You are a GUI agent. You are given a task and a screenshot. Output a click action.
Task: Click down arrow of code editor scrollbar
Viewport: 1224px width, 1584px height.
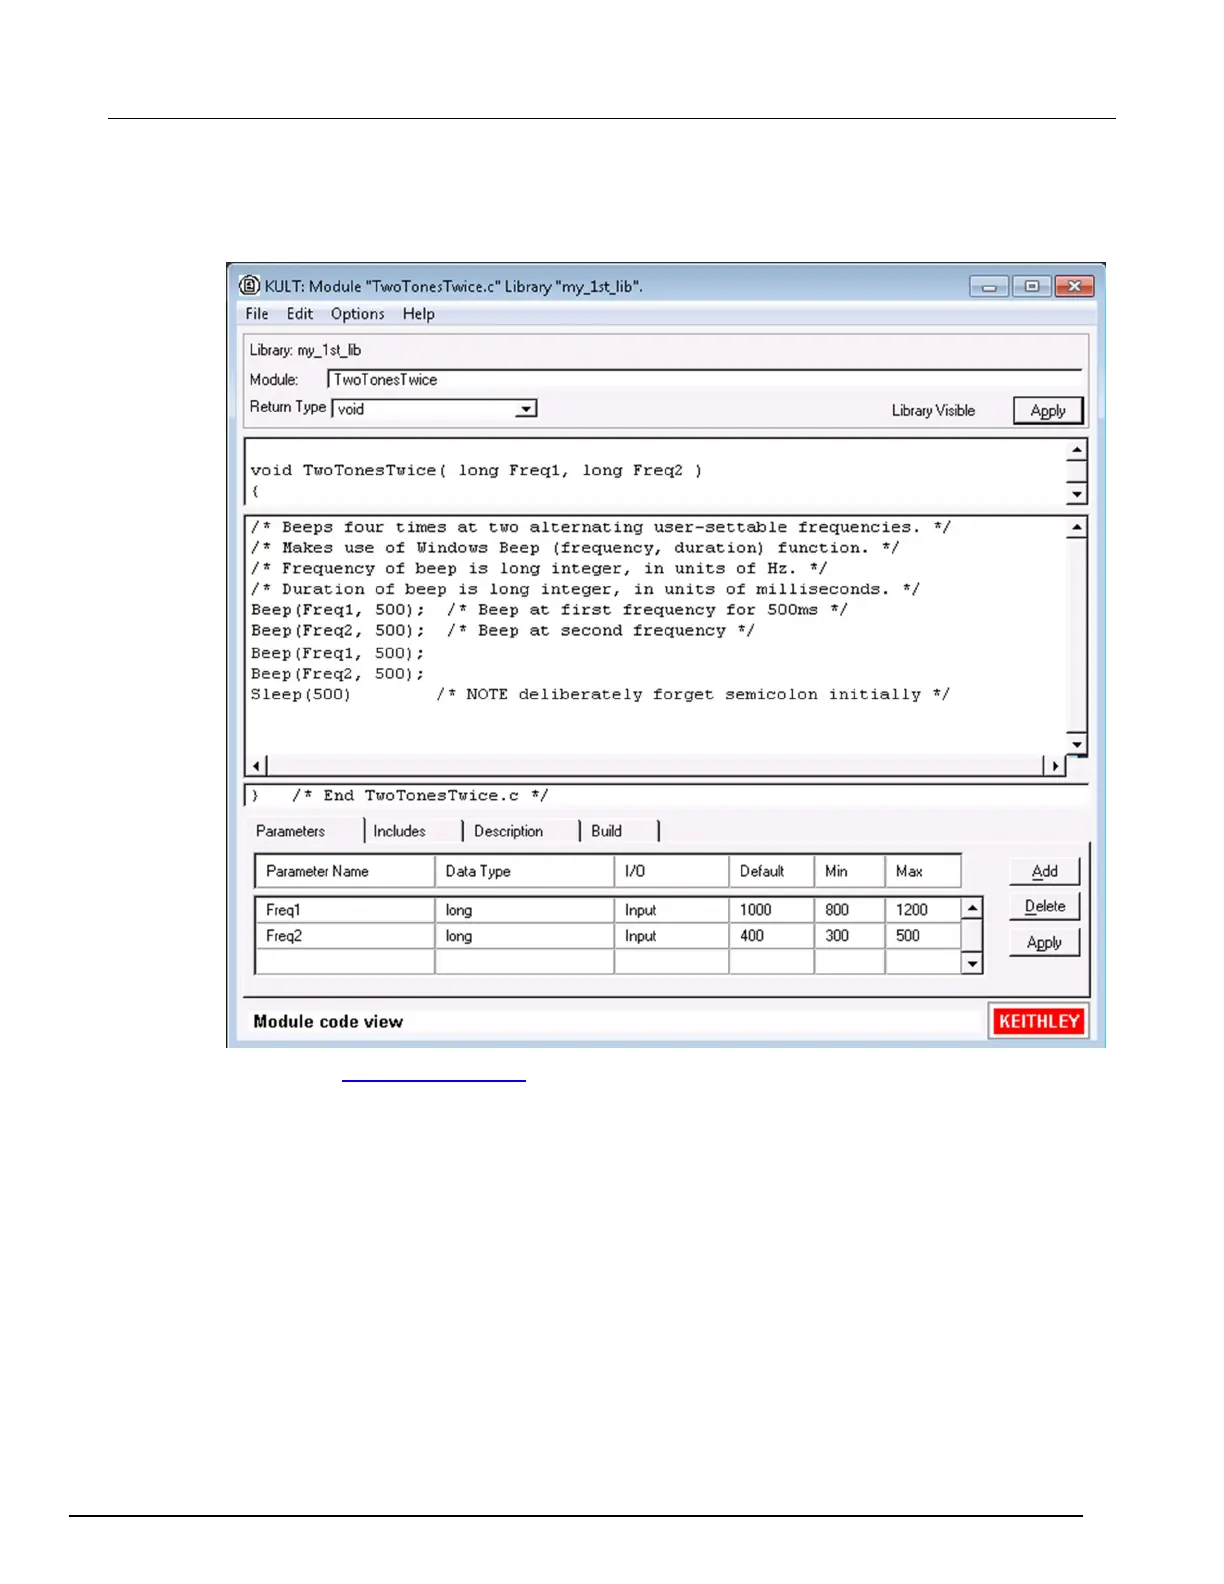click(1076, 745)
